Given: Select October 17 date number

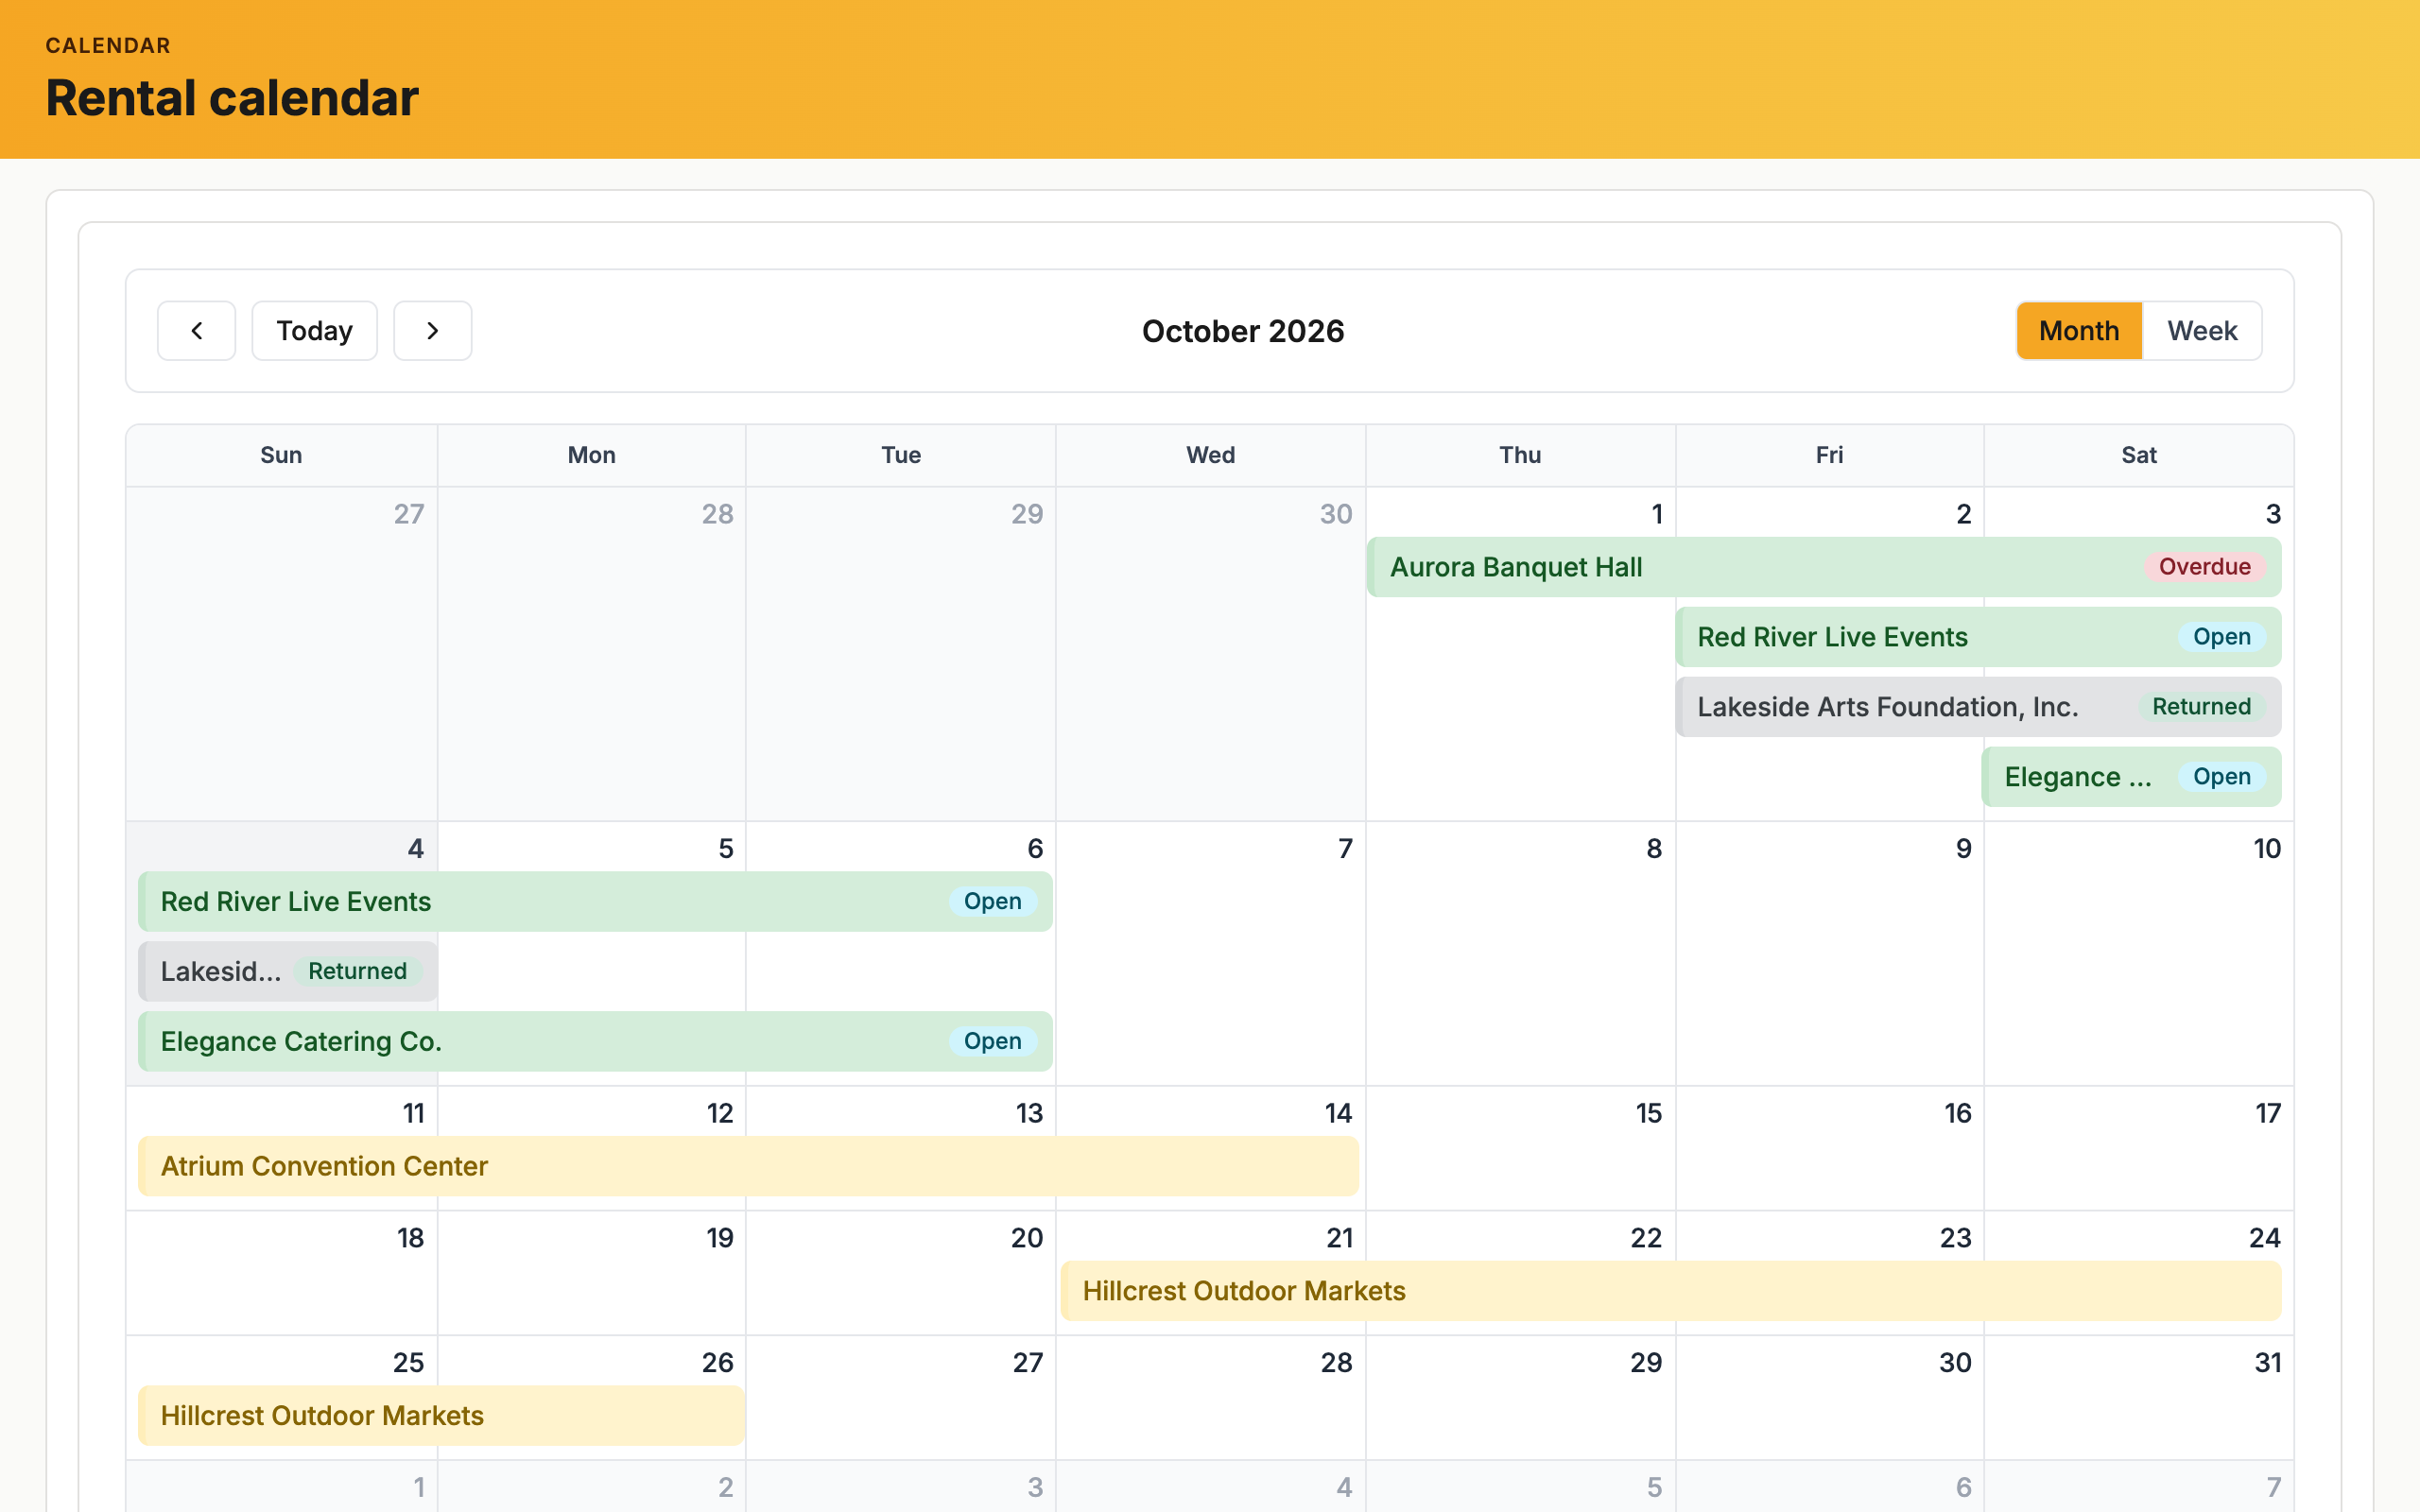Looking at the screenshot, I should click(x=2268, y=1114).
